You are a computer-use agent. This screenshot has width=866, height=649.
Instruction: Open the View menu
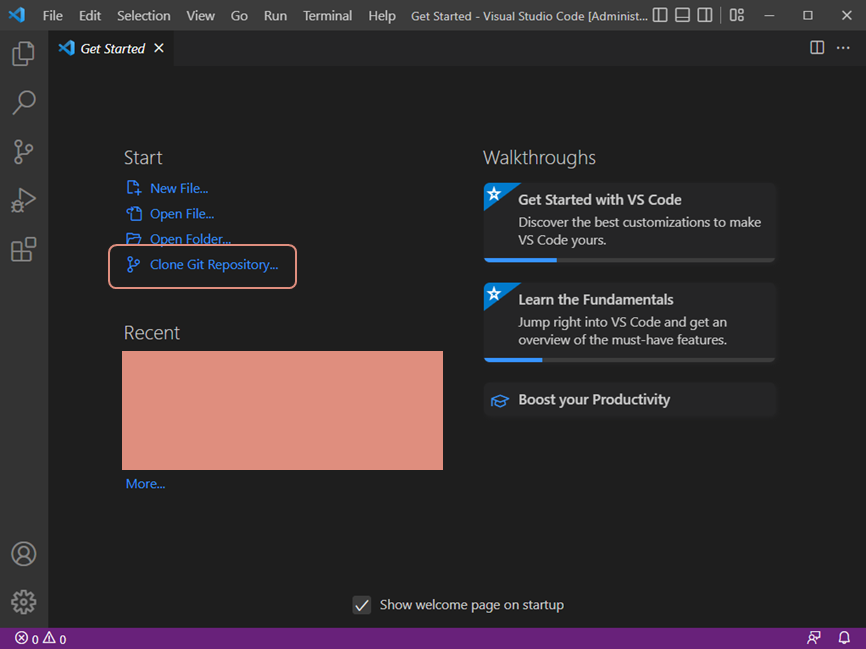[x=200, y=15]
